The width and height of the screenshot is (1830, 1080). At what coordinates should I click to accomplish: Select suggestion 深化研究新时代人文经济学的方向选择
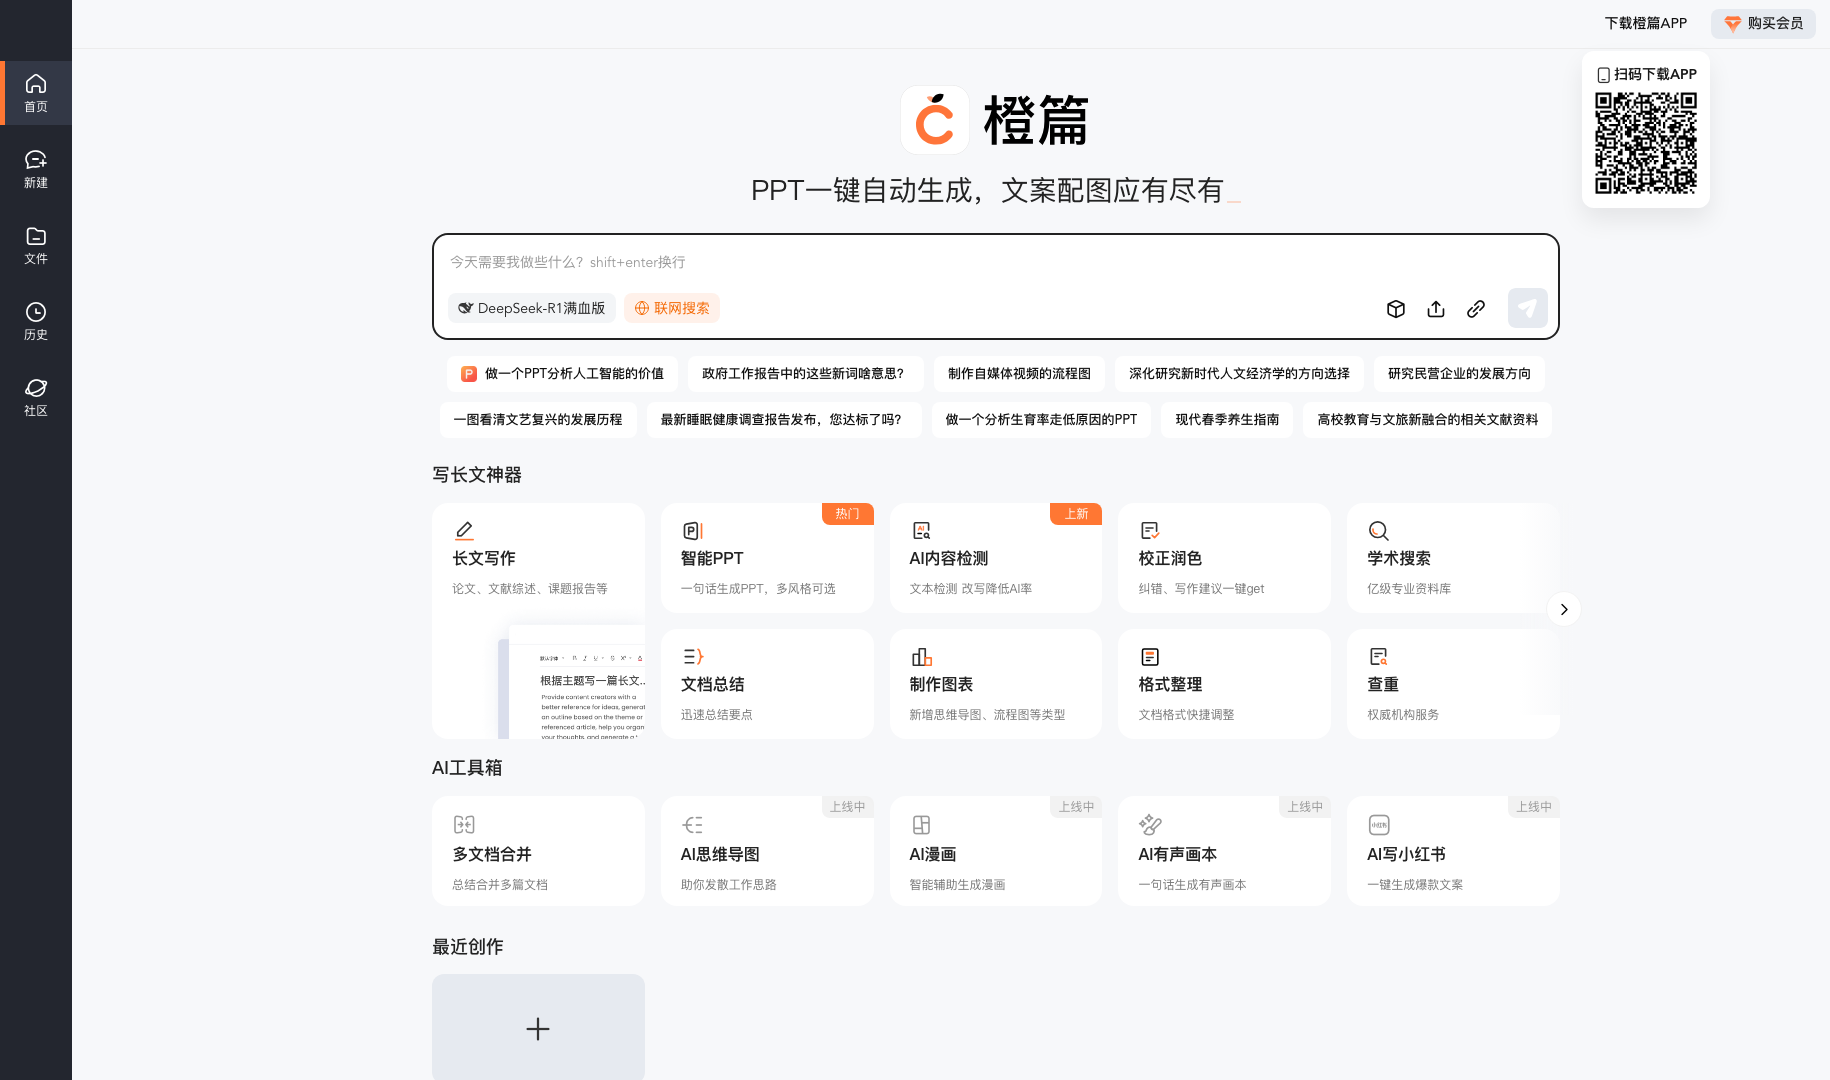pyautogui.click(x=1239, y=374)
